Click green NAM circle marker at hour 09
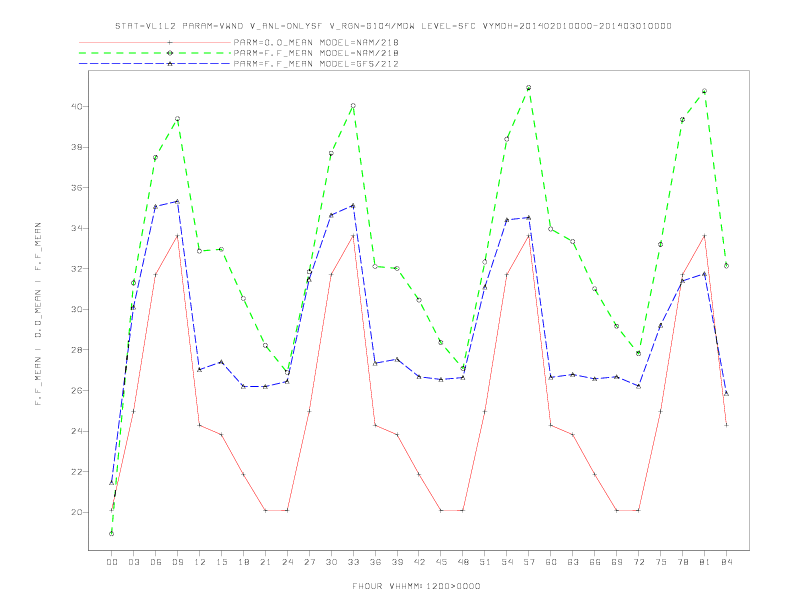Screen dimensions: 792x612 pos(177,119)
